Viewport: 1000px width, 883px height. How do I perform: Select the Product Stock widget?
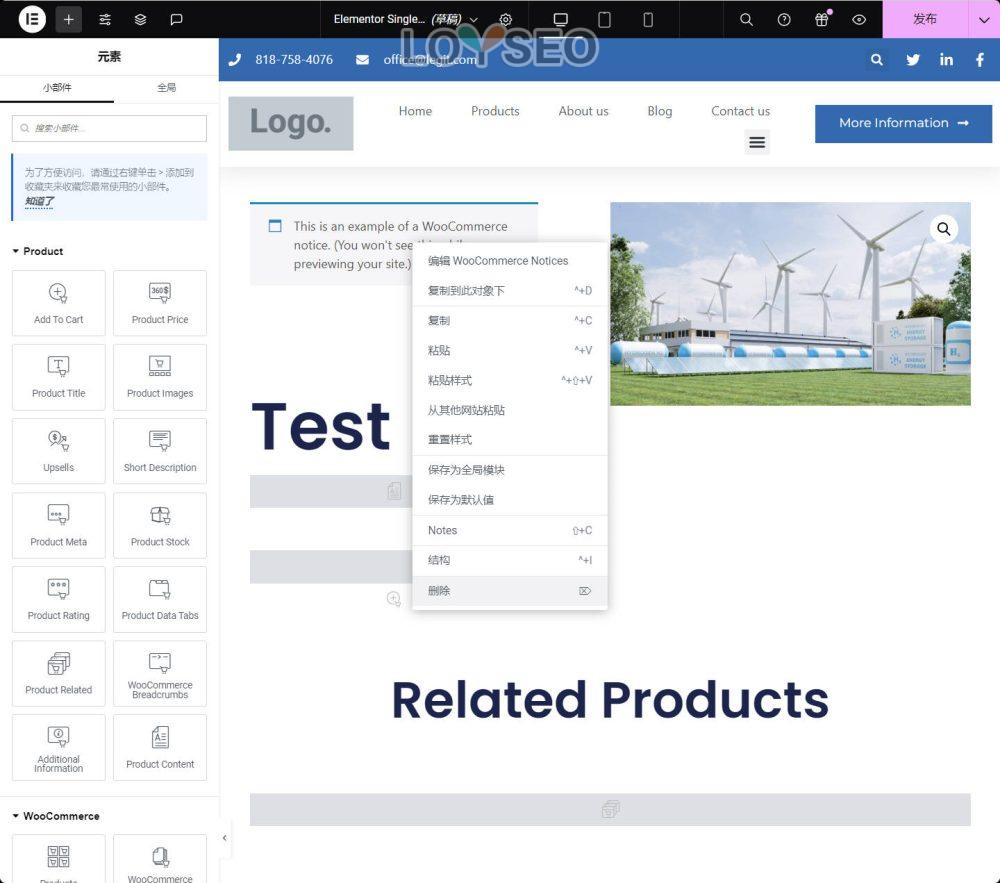tap(160, 525)
